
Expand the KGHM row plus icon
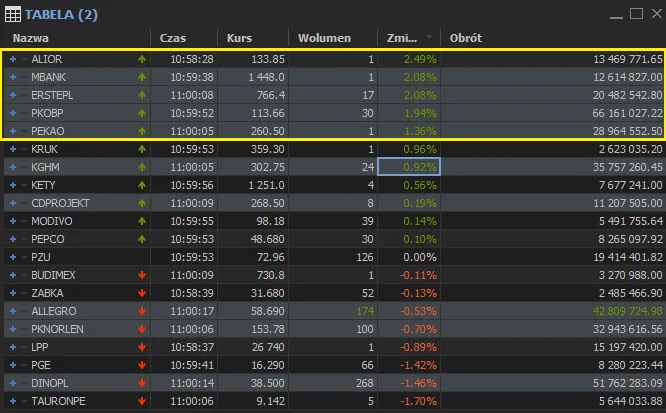click(13, 167)
